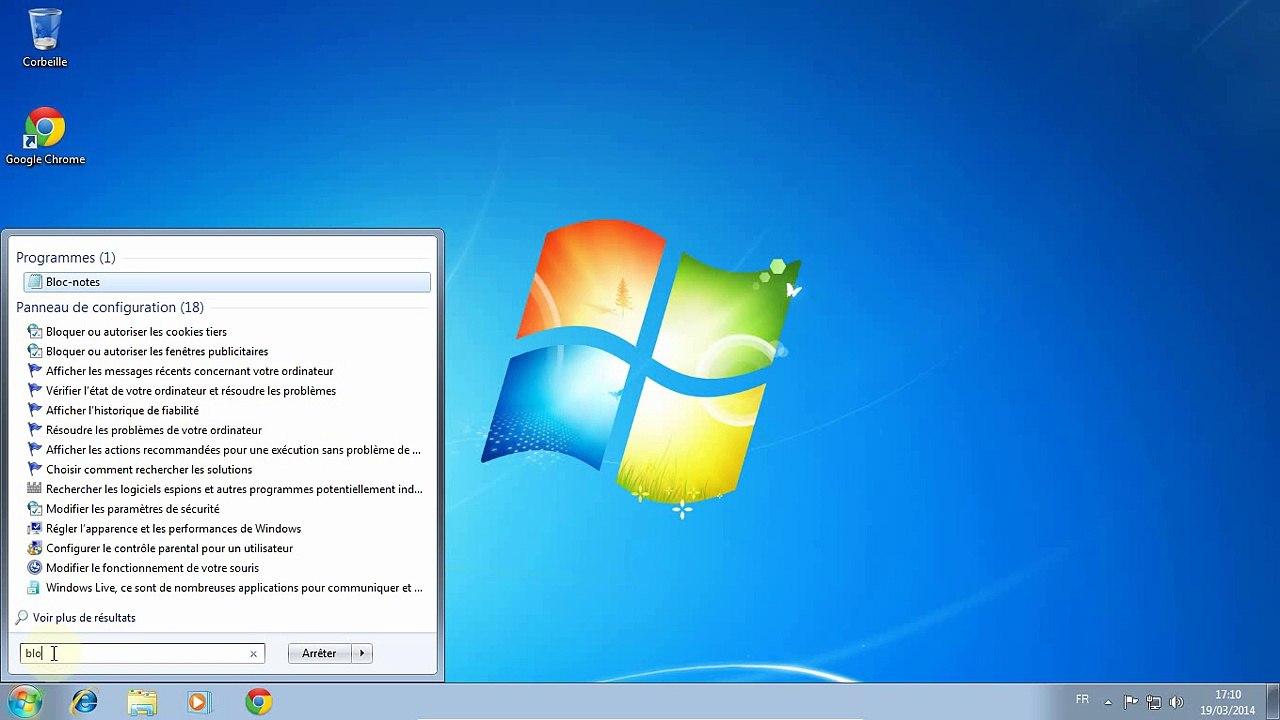This screenshot has width=1280, height=720.
Task: Click the volume speaker tray icon
Action: tap(1176, 702)
